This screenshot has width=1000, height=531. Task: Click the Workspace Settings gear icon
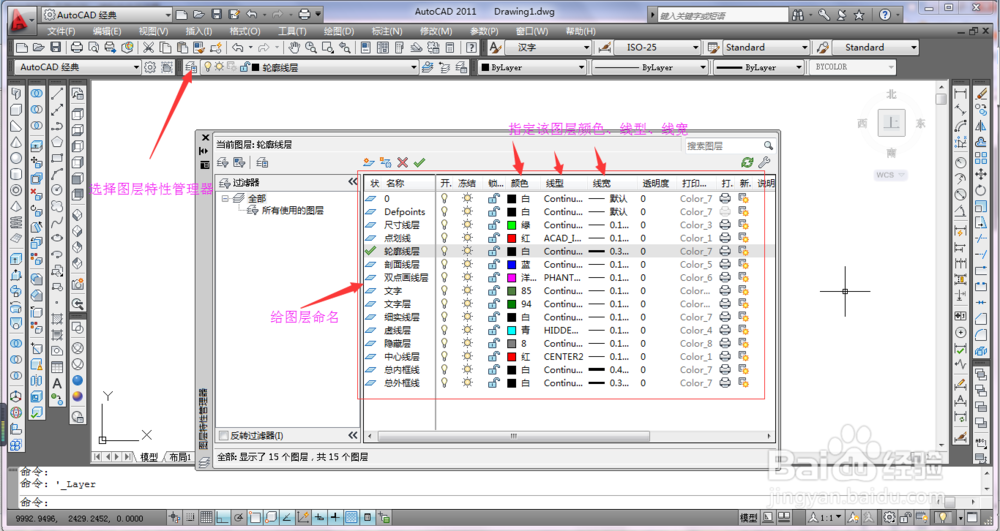[150, 67]
